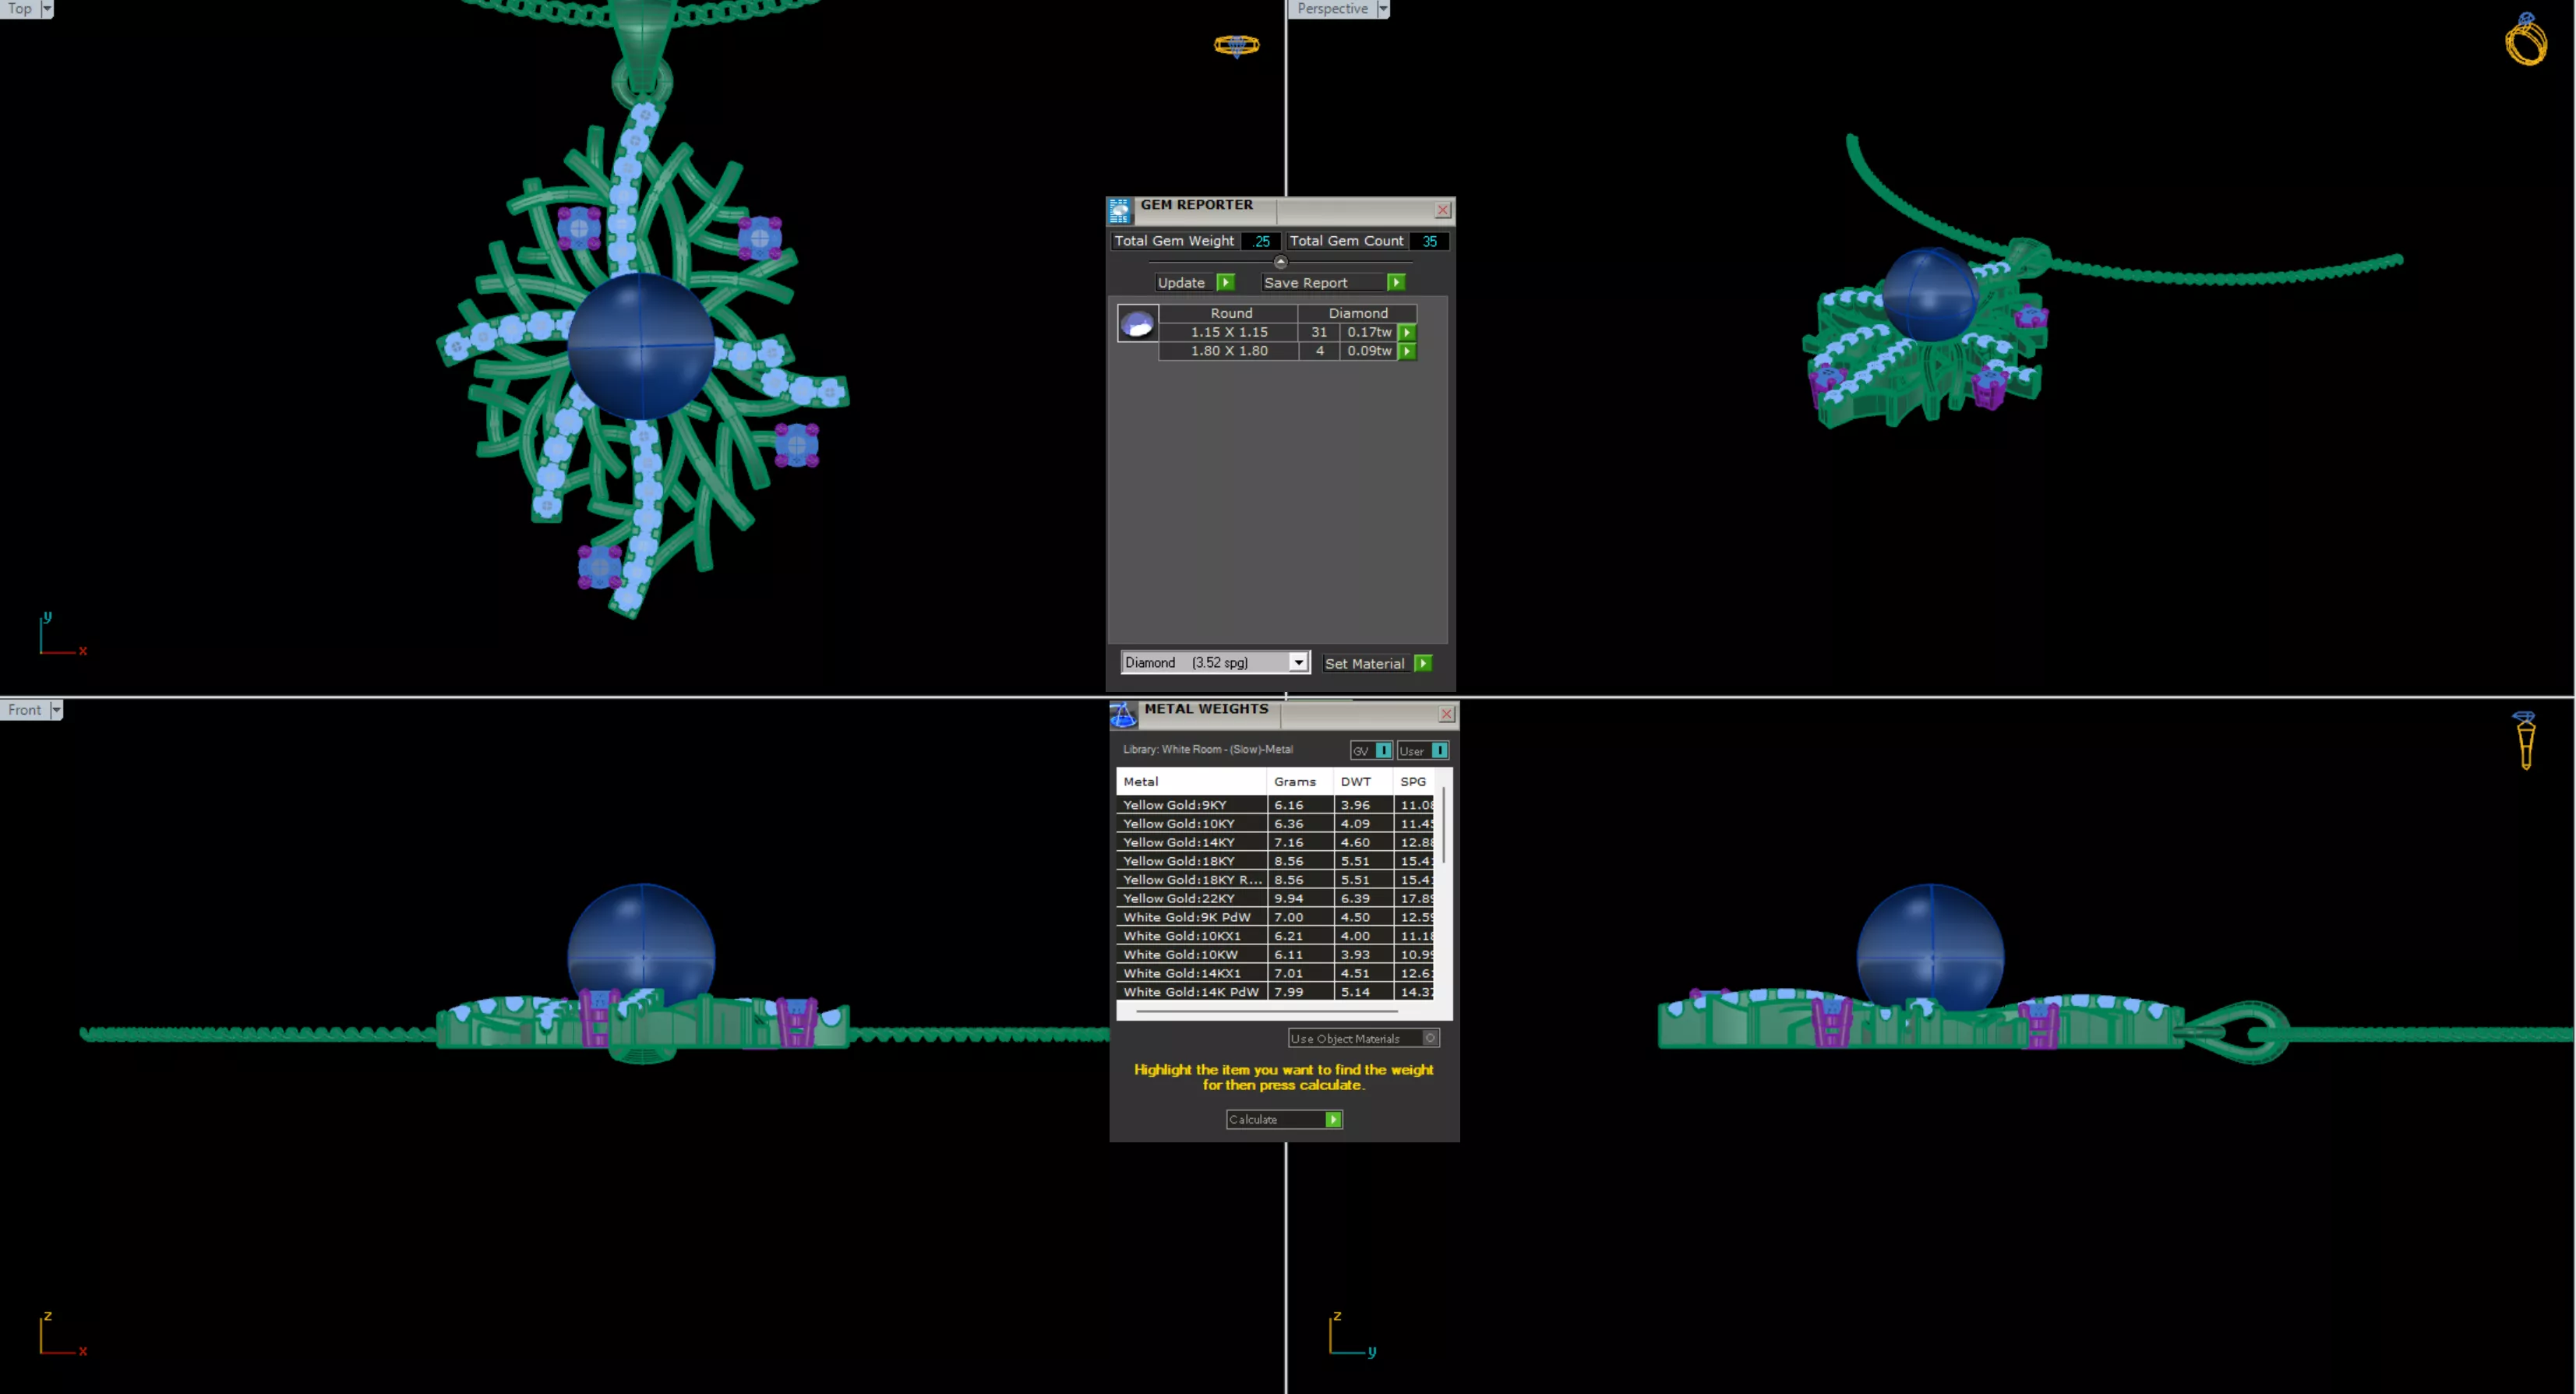Collapse the Gem Reporter header with the up arrow
The height and width of the screenshot is (1394, 2576).
pyautogui.click(x=1280, y=262)
